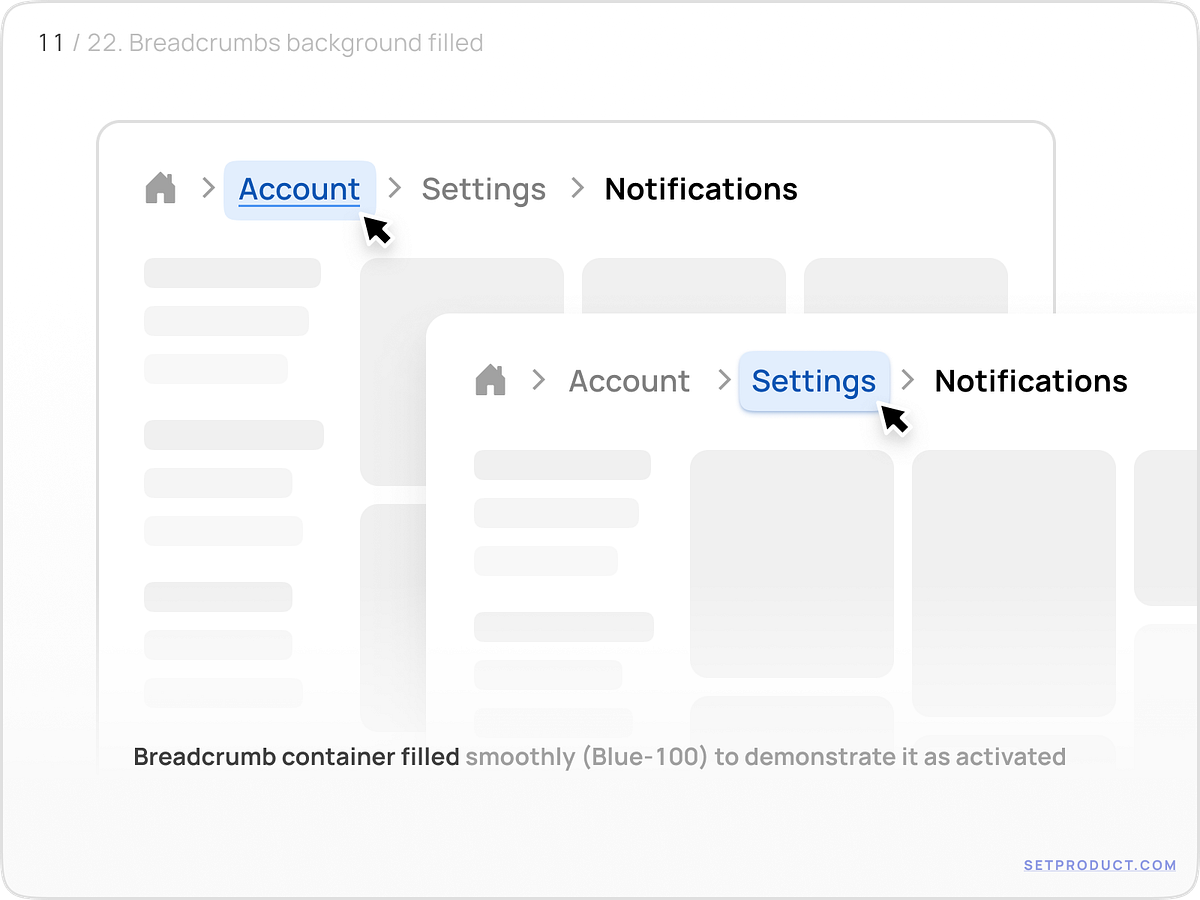Click the caption text mentioning Blue-100

(x=600, y=757)
